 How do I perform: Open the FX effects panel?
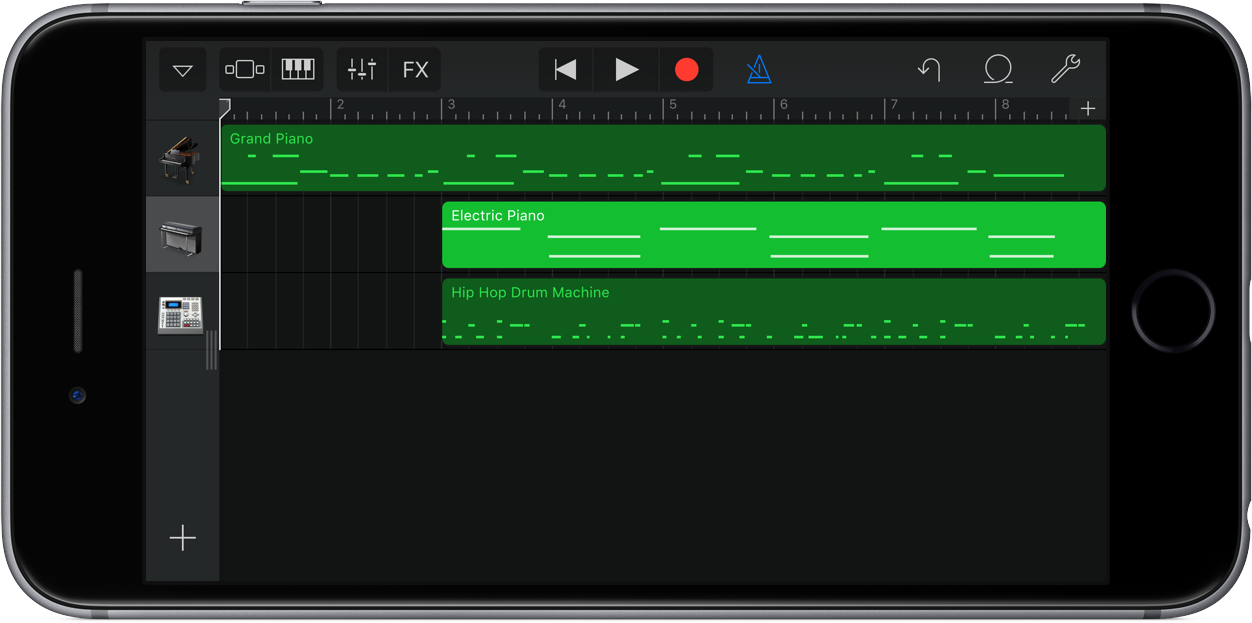(415, 70)
